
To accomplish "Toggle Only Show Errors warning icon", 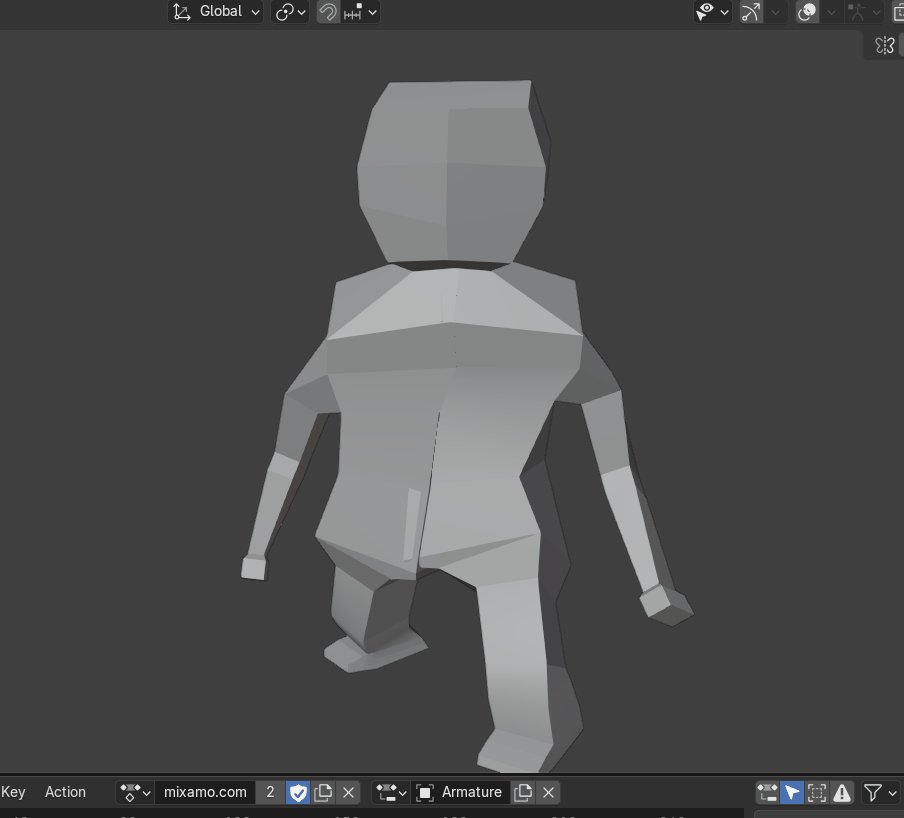I will [842, 792].
